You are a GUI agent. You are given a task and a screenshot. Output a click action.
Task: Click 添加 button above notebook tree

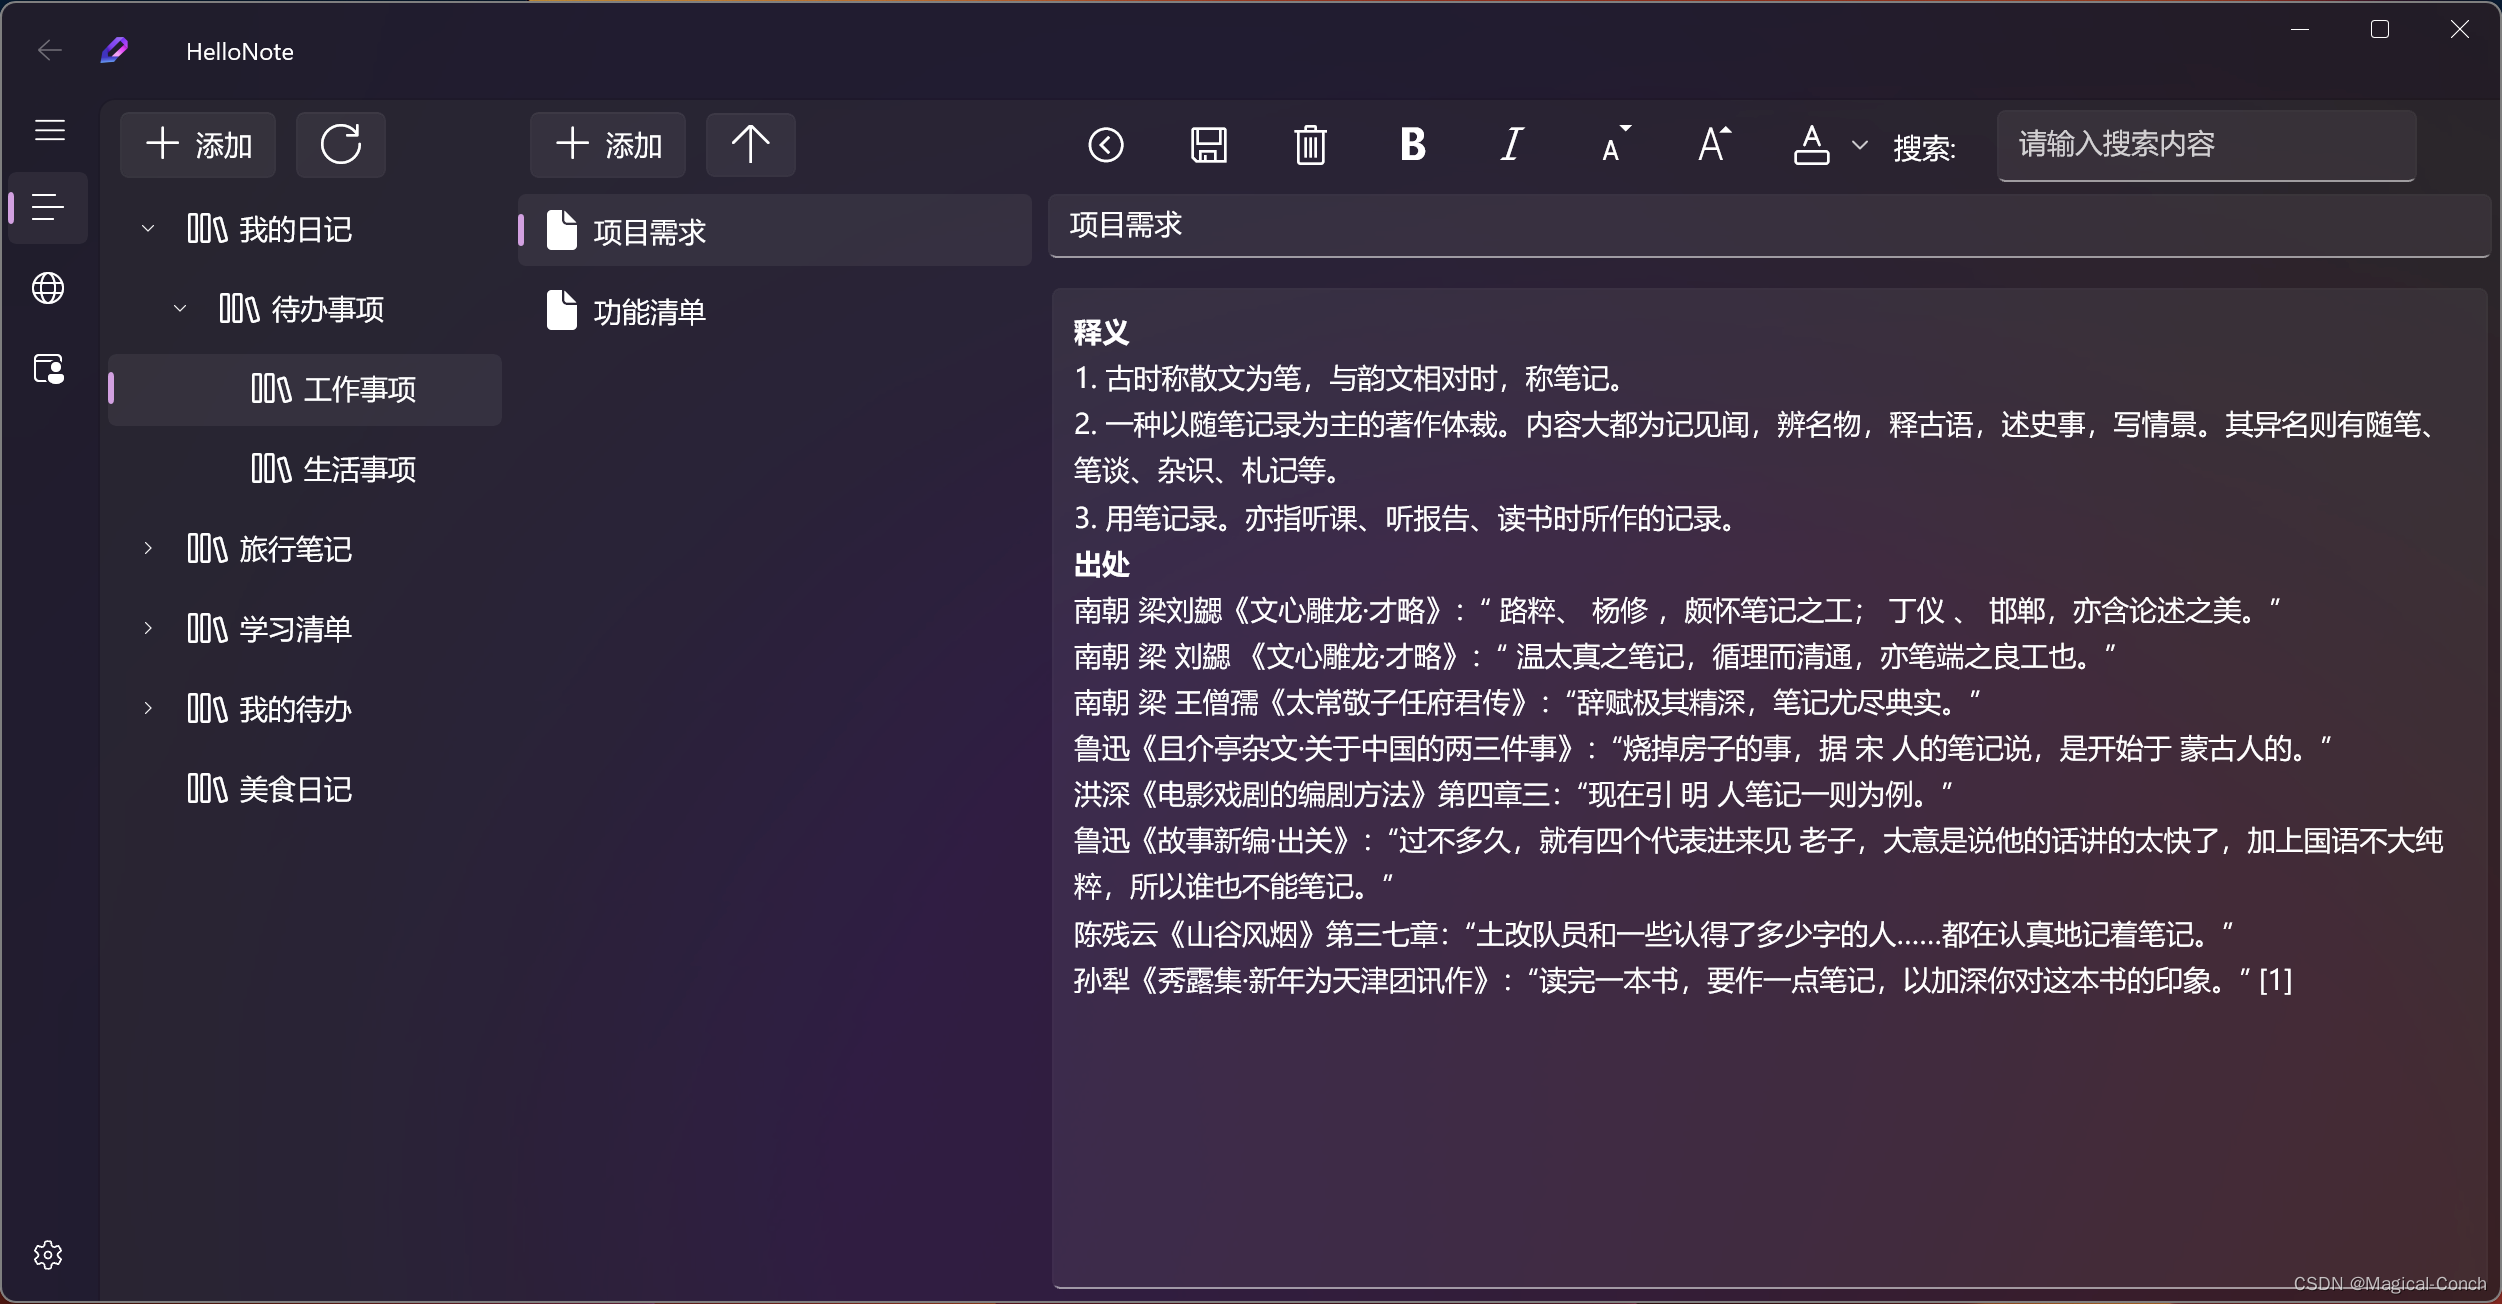(x=198, y=145)
